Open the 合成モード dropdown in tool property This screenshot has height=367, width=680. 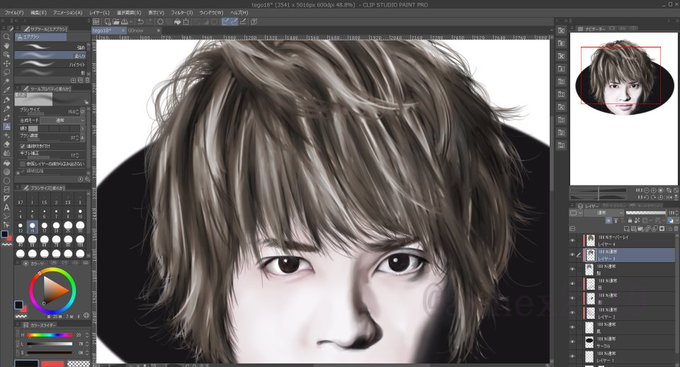point(63,120)
